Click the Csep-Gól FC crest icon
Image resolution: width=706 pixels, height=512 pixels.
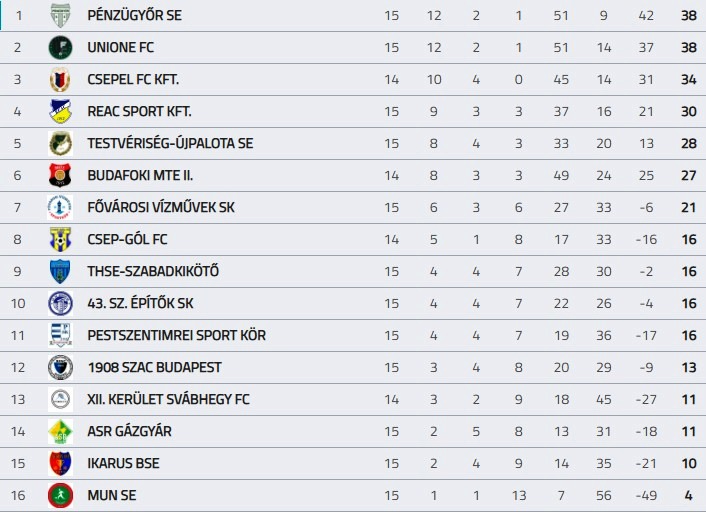pos(60,240)
